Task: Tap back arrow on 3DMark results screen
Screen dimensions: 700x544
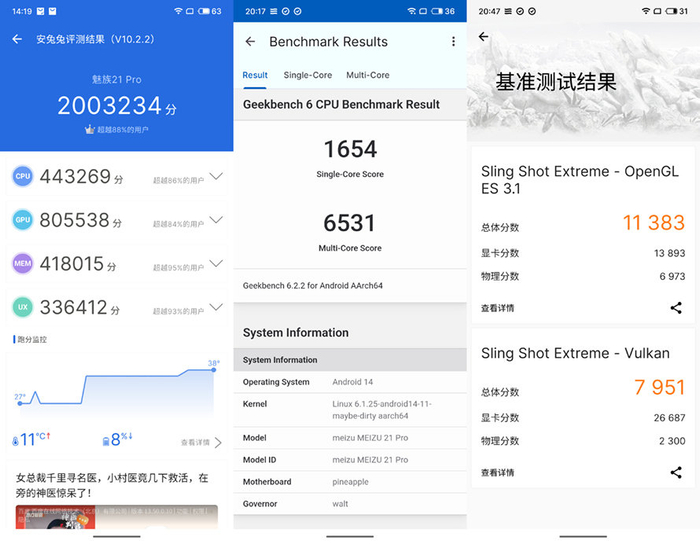Action: coord(483,37)
